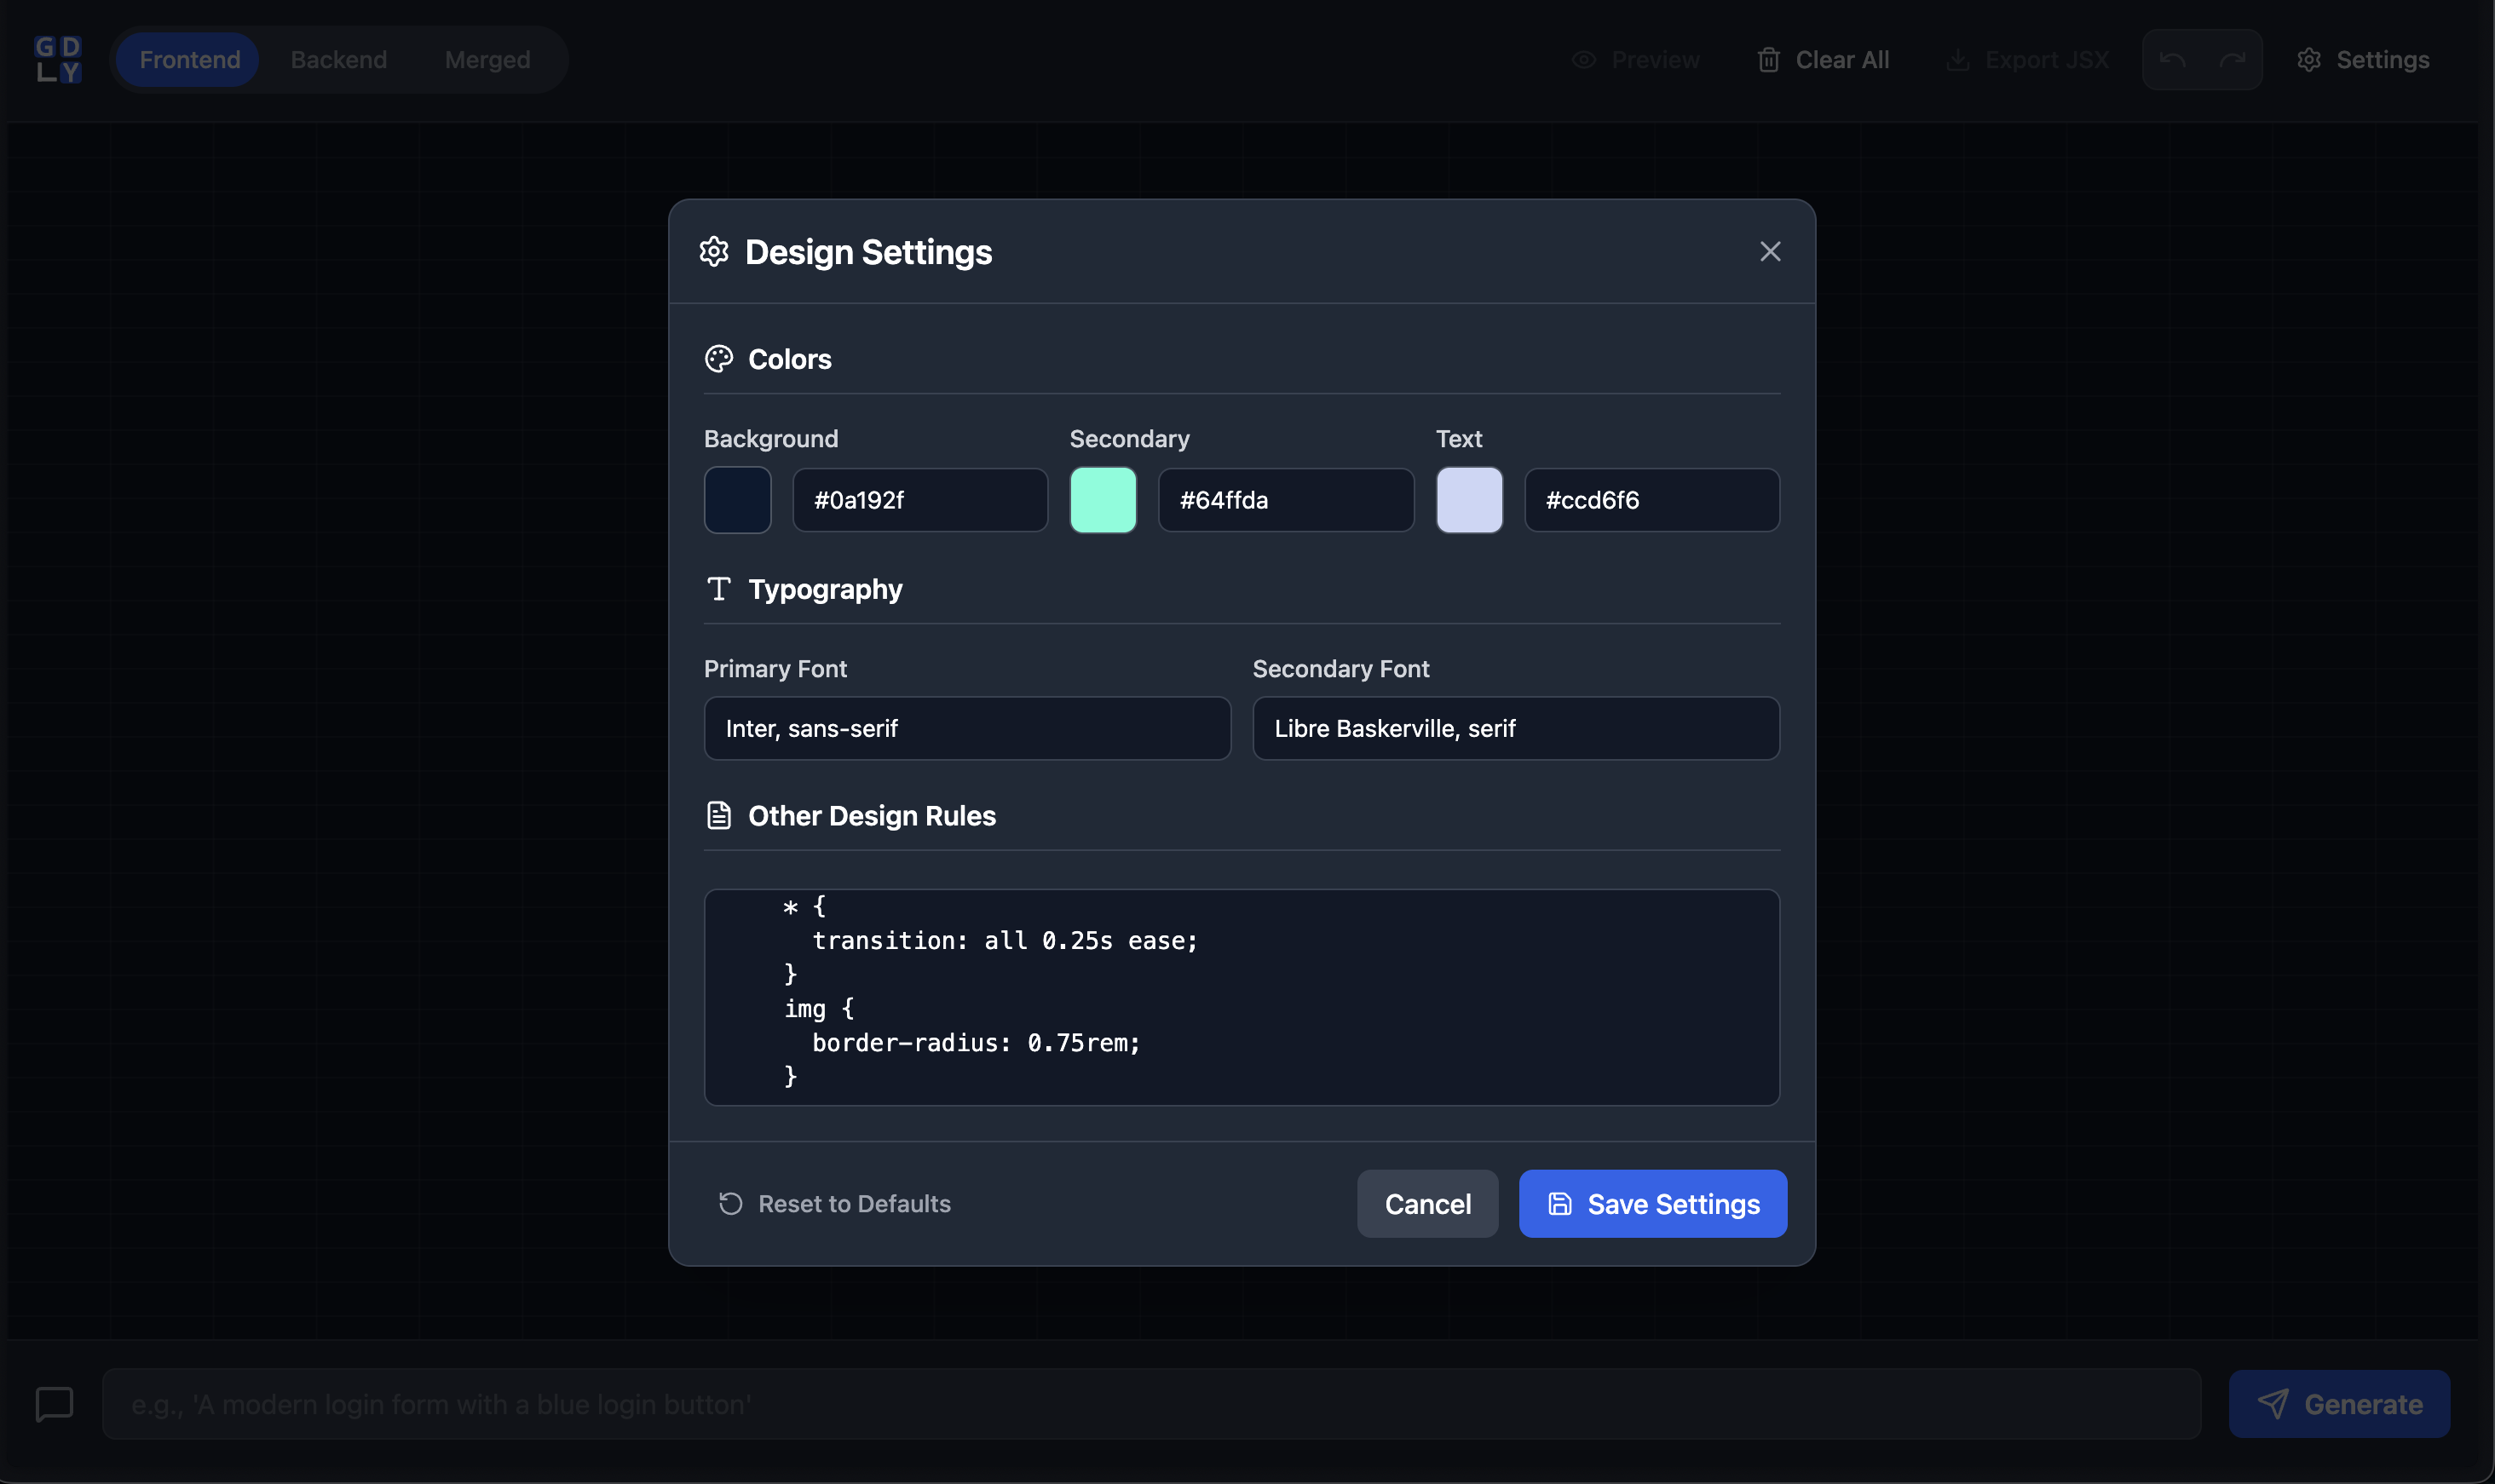
Task: Close the Design Settings dialog with X
Action: (1769, 251)
